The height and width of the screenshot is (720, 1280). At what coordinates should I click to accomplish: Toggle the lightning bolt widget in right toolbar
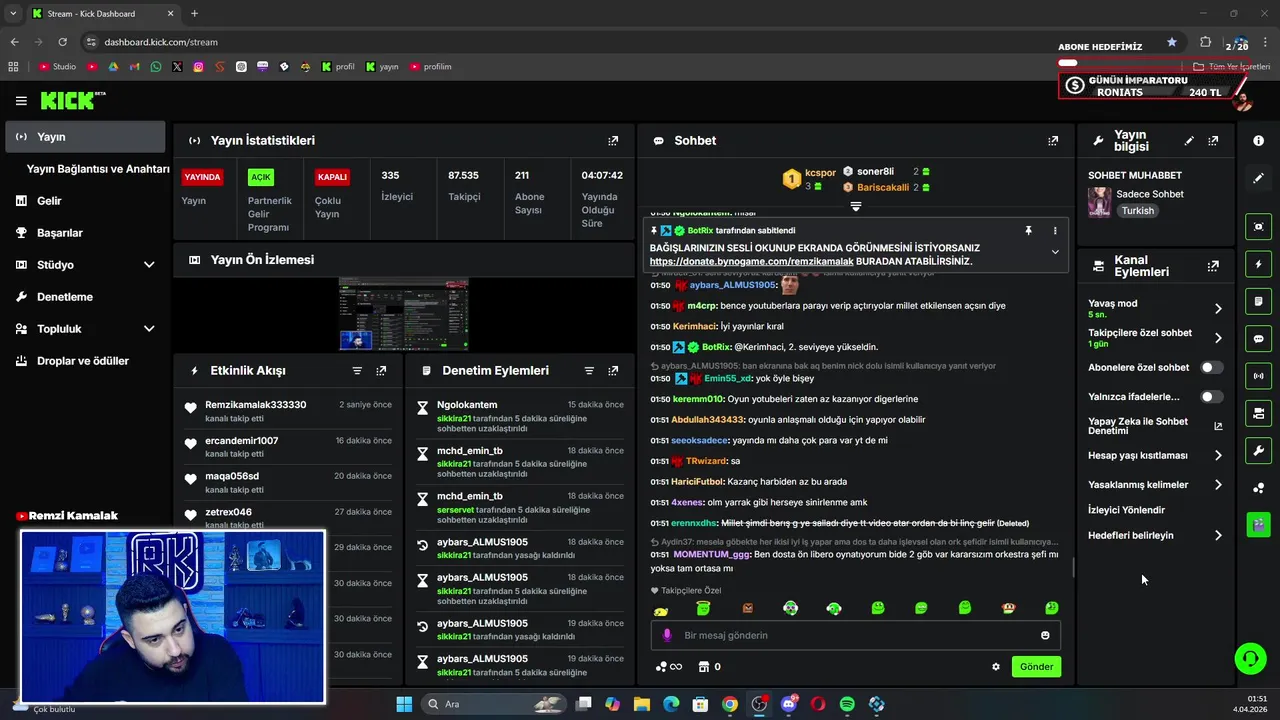1259,264
